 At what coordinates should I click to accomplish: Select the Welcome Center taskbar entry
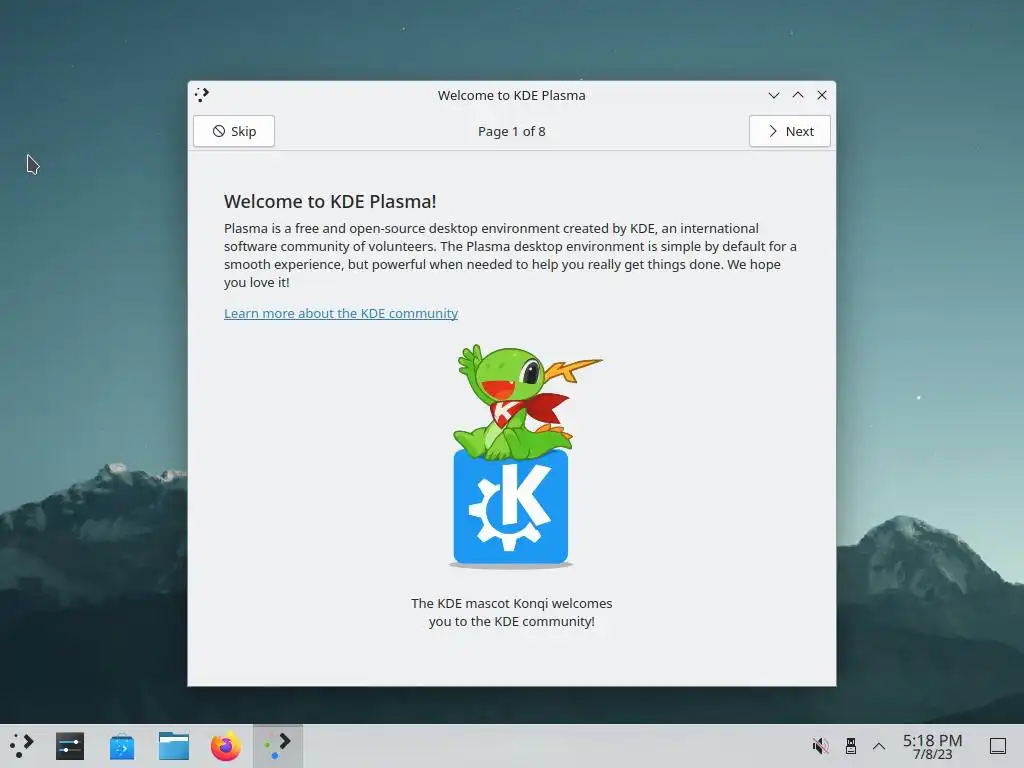[x=278, y=746]
